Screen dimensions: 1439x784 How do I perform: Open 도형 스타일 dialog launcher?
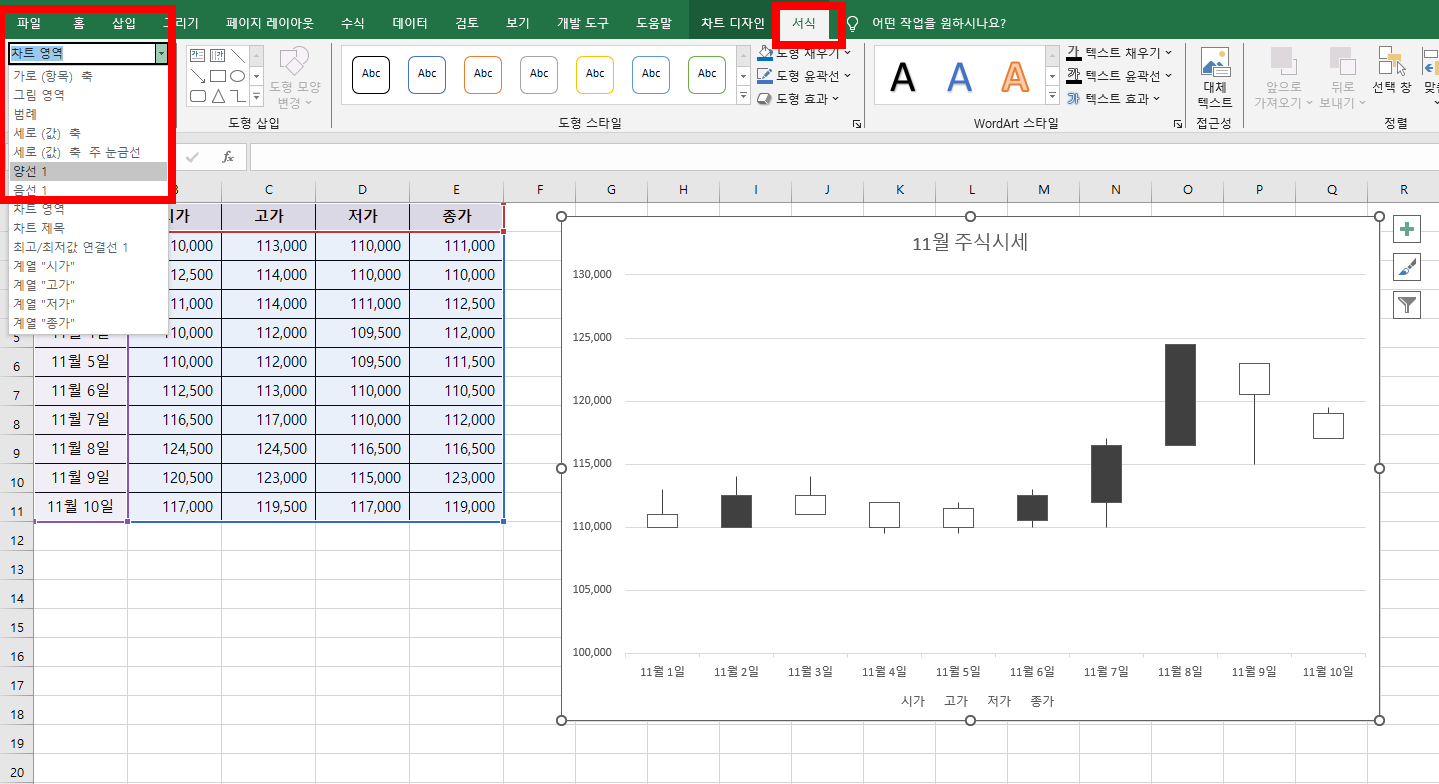(x=857, y=124)
